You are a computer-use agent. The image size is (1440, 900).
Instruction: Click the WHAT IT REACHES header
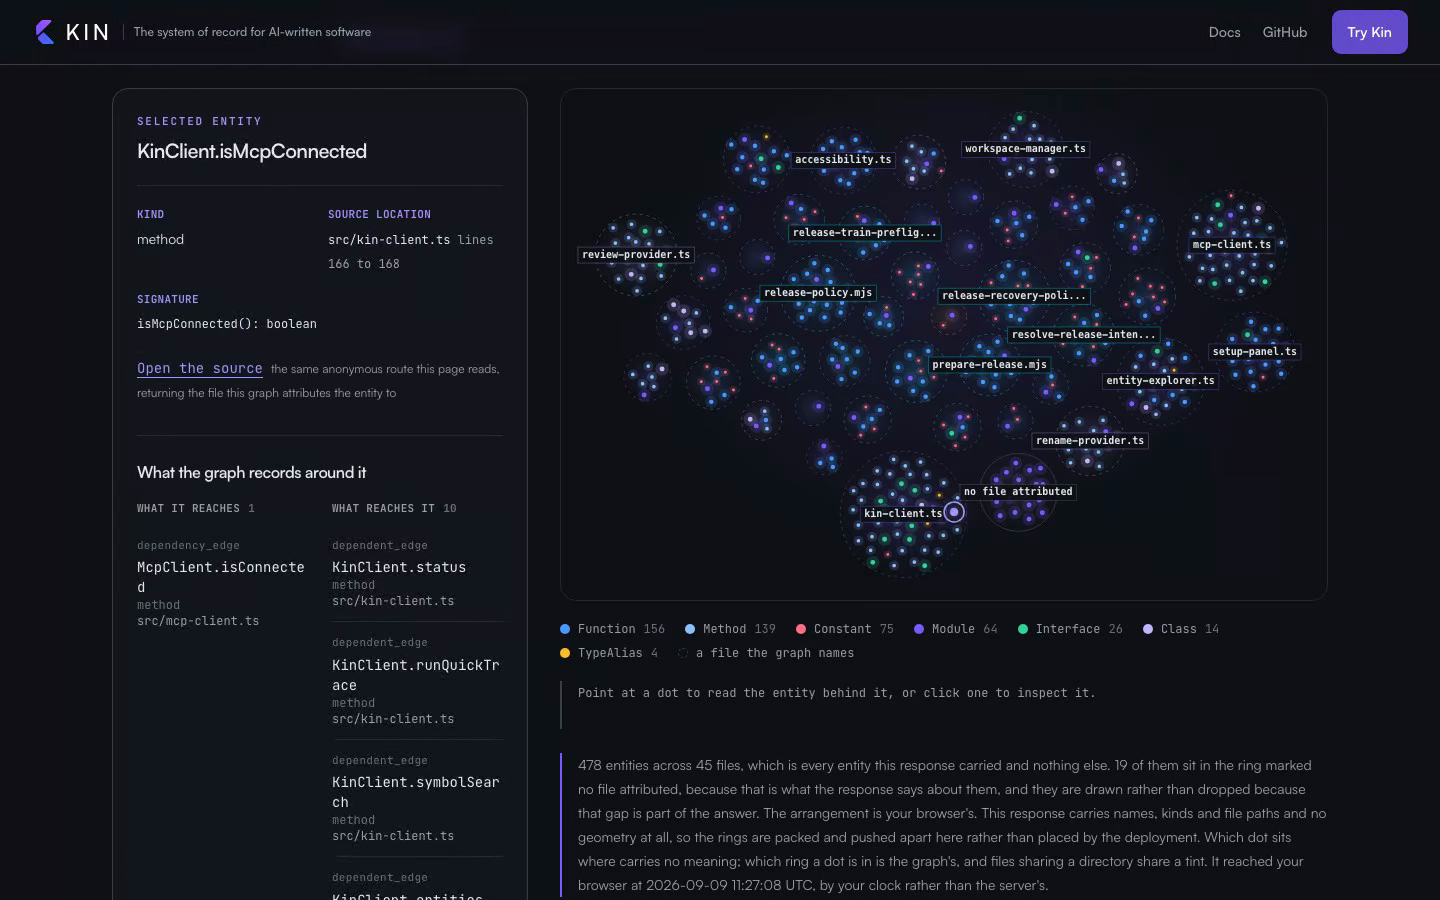tap(196, 508)
